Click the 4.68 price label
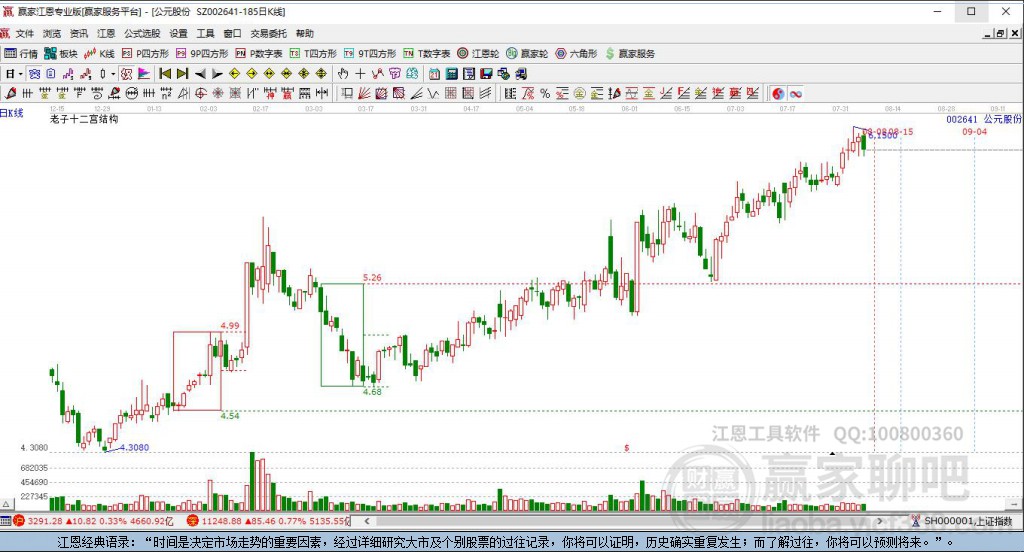The width and height of the screenshot is (1024, 552). pyautogui.click(x=372, y=391)
